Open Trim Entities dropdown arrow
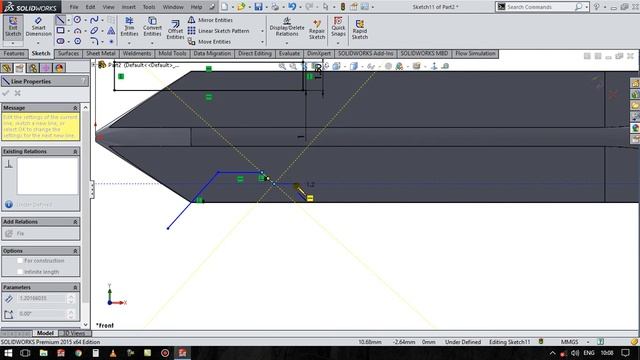640x360 pixels. [129, 42]
